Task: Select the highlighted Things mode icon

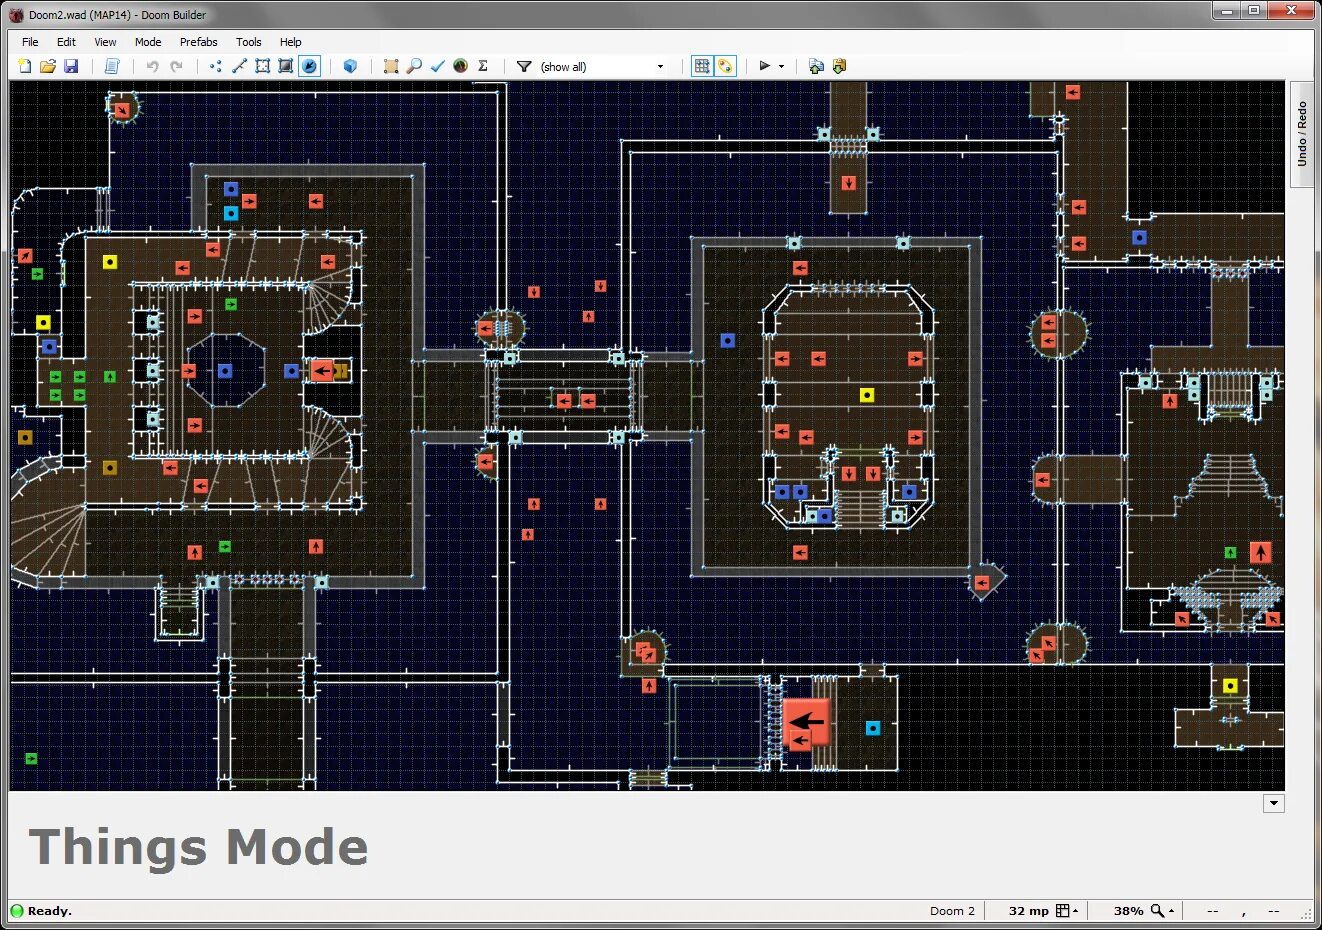Action: pos(310,66)
